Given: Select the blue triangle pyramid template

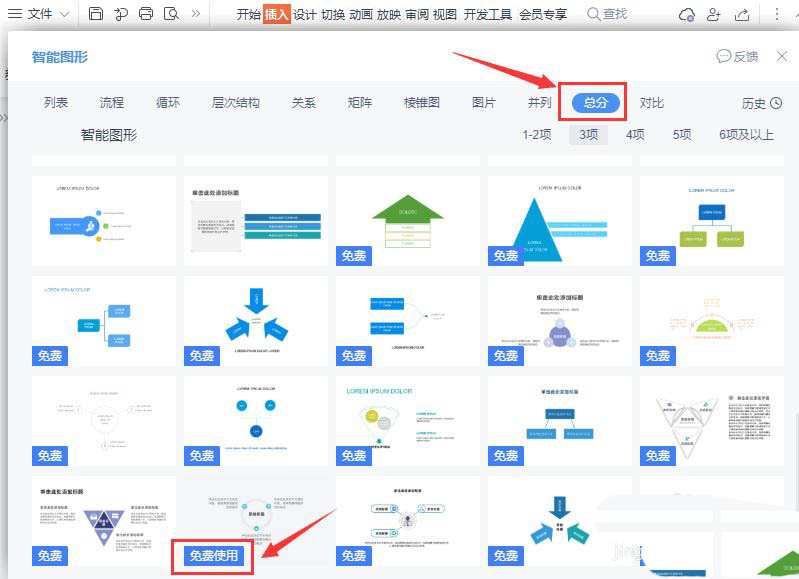Looking at the screenshot, I should click(560, 221).
